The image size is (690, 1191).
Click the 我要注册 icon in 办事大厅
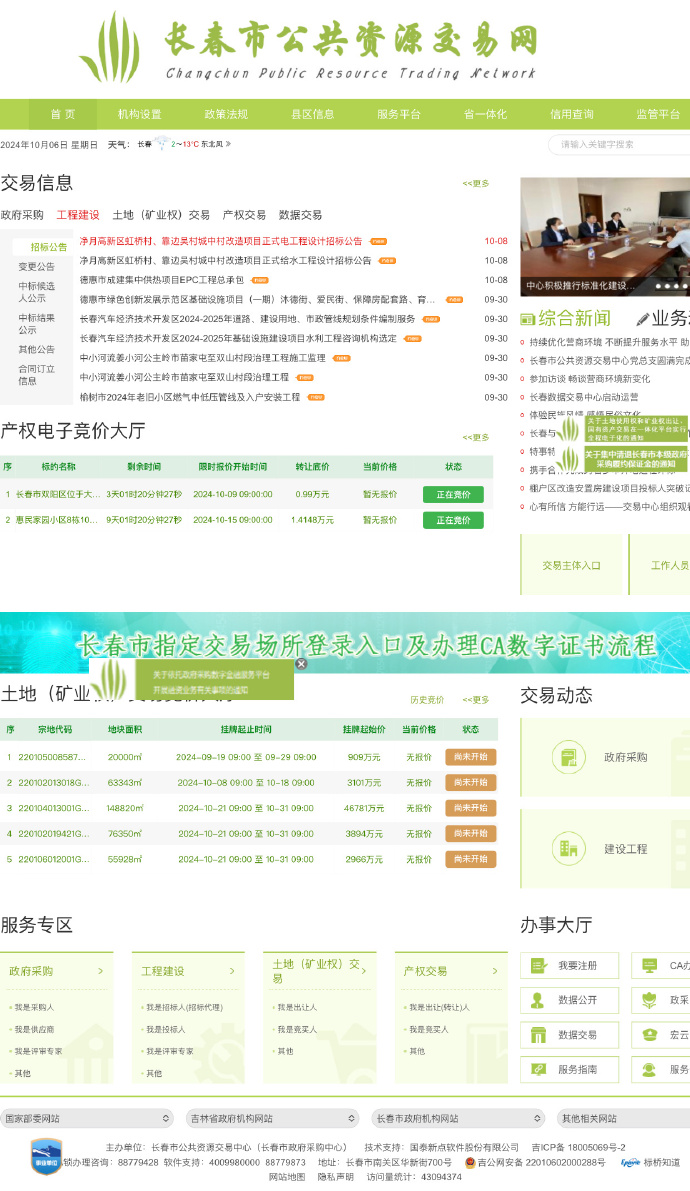click(x=539, y=965)
